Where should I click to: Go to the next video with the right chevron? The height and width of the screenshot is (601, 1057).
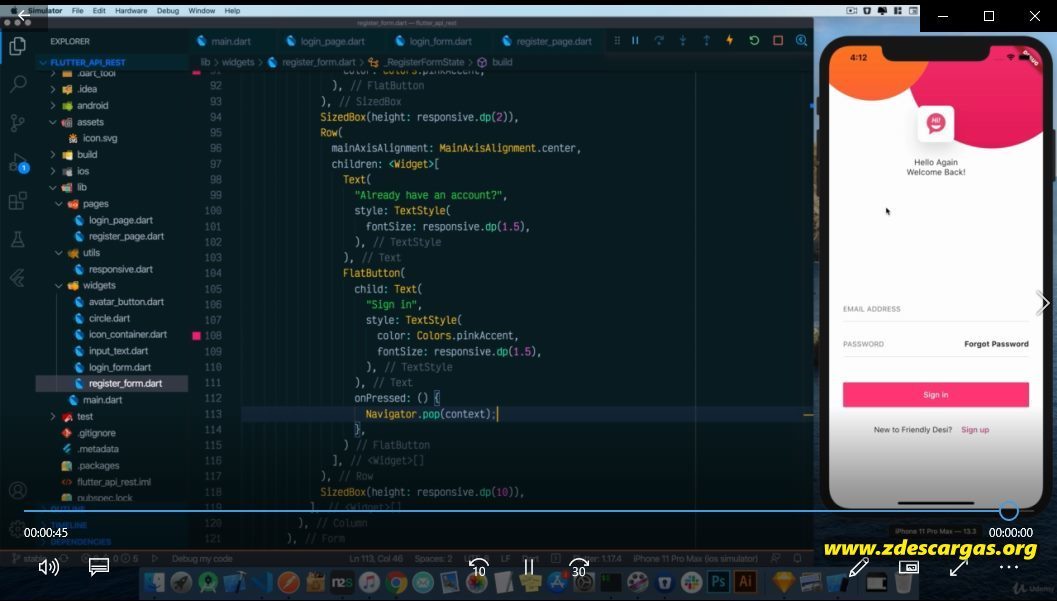point(1042,303)
